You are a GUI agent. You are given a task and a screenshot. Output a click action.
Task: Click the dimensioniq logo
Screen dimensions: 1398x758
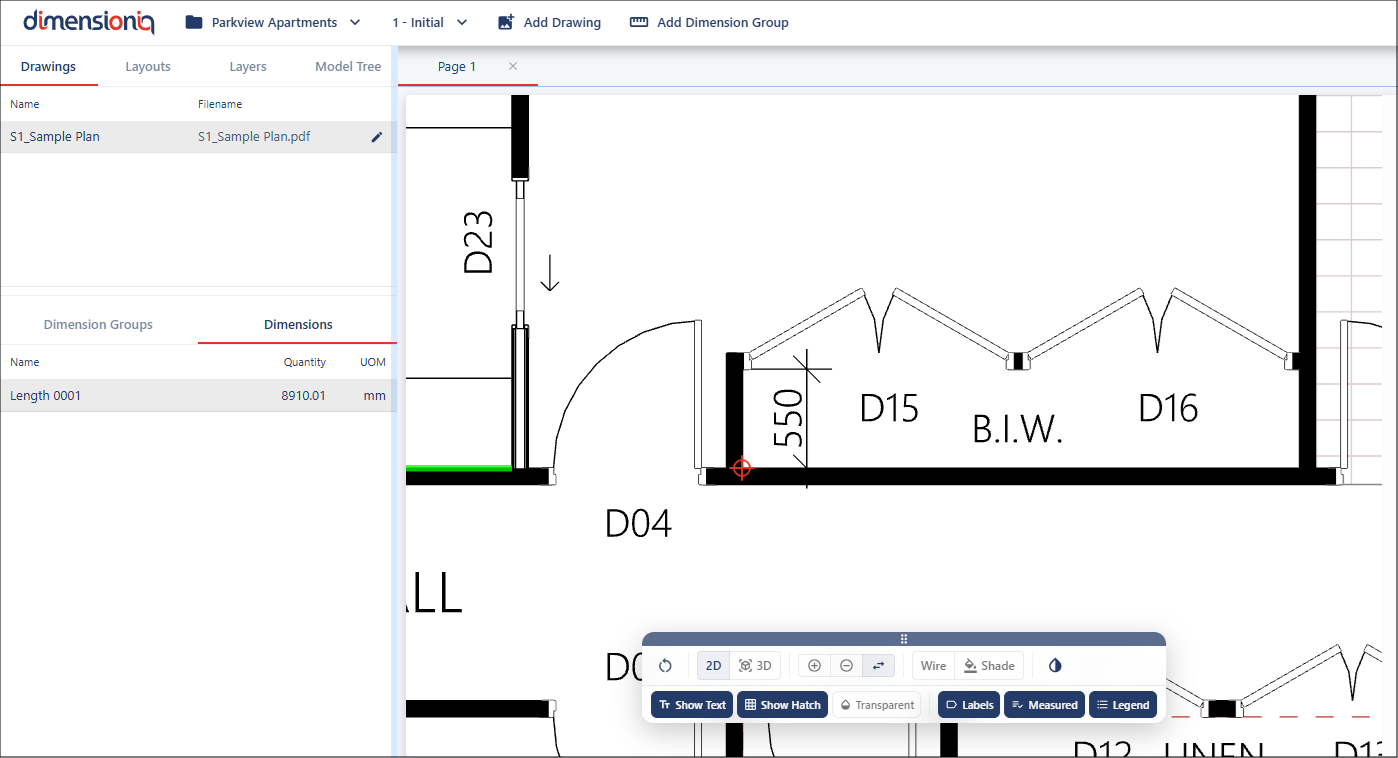point(89,22)
